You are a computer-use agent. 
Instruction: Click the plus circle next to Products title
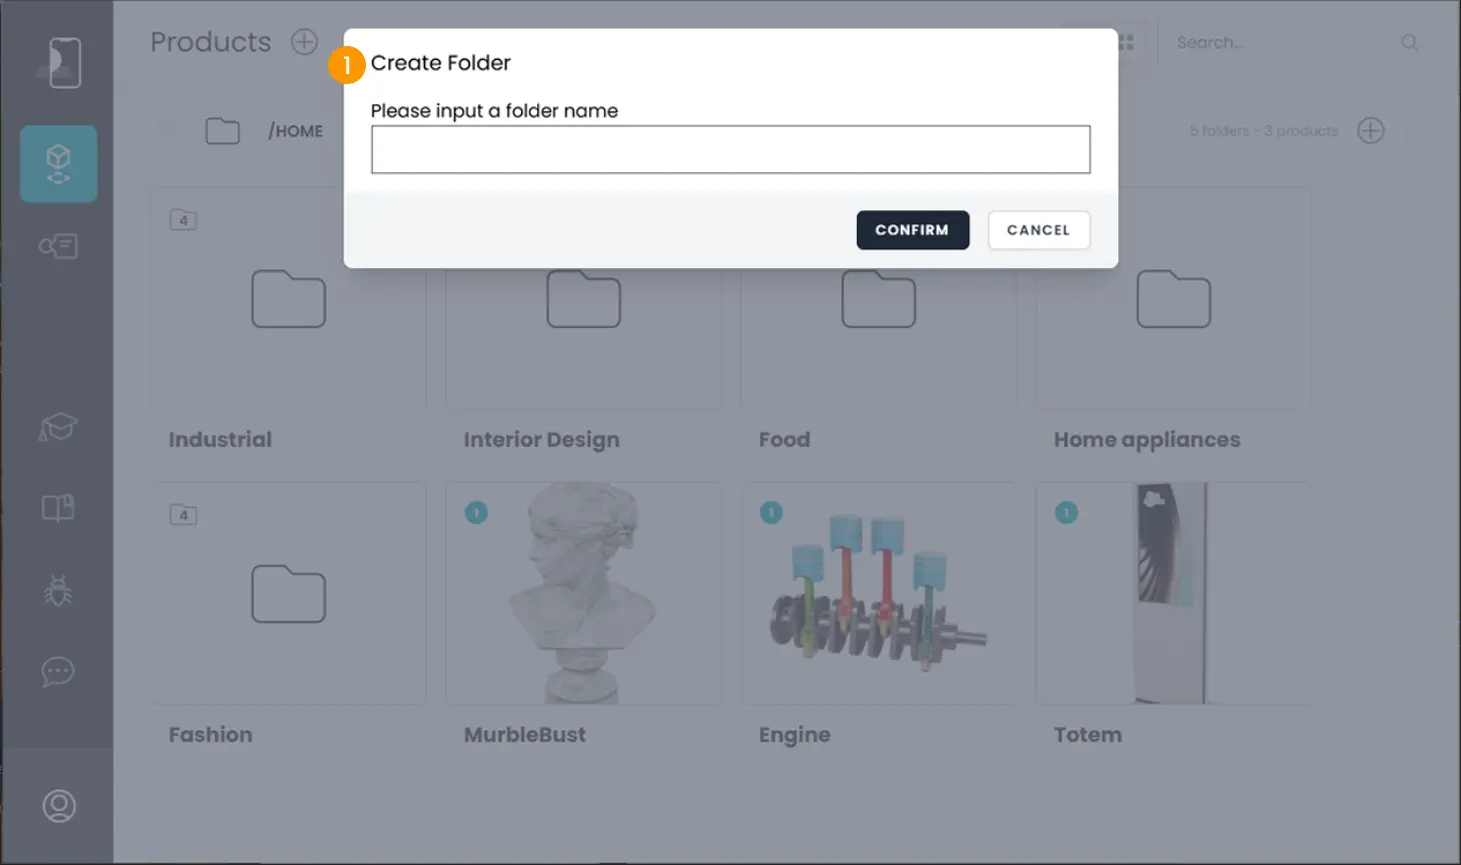(303, 42)
